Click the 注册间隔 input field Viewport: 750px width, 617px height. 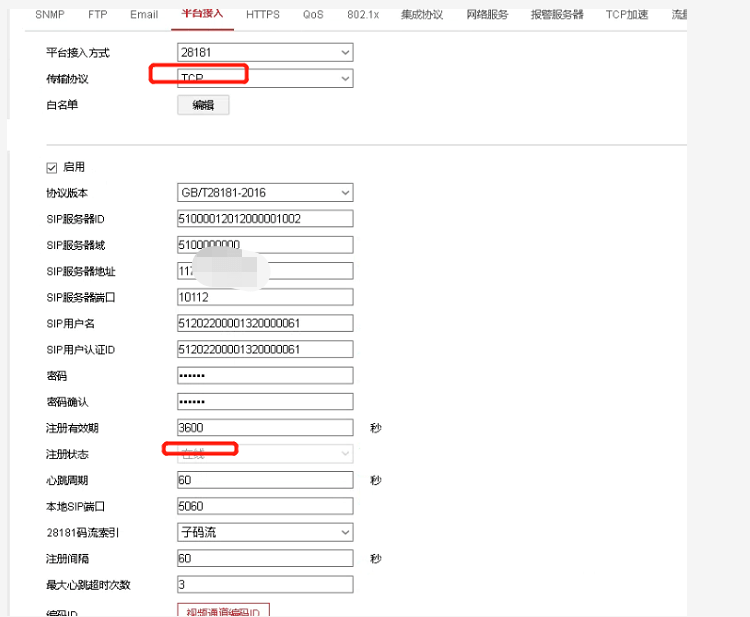(265, 559)
